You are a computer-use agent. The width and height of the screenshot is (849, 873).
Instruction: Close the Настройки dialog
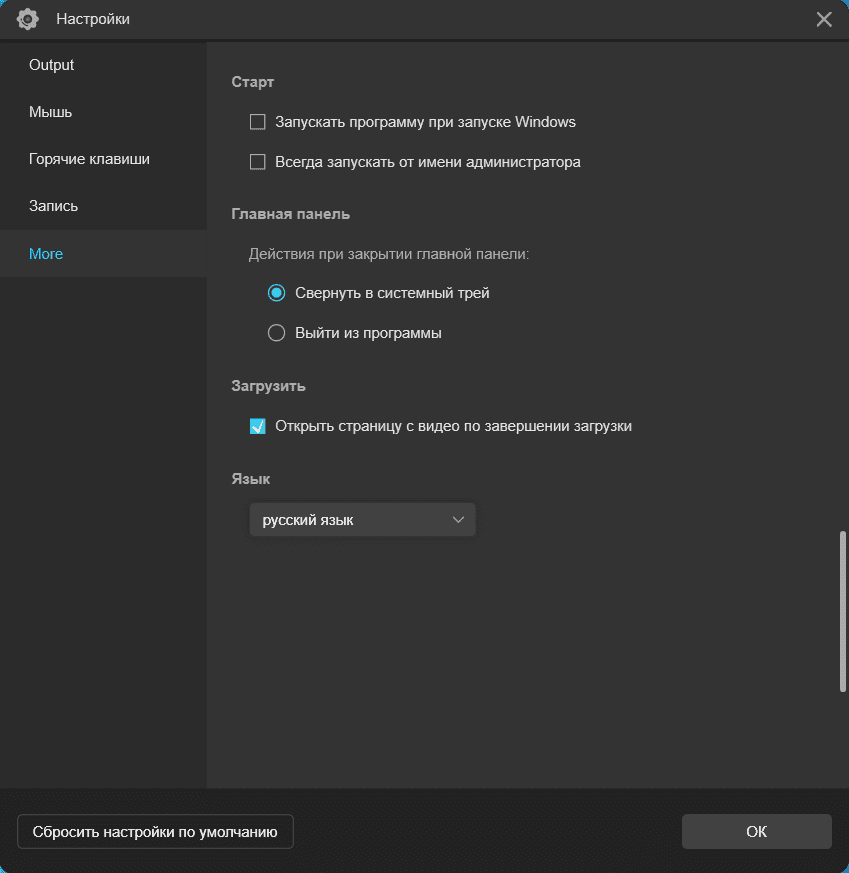(824, 19)
